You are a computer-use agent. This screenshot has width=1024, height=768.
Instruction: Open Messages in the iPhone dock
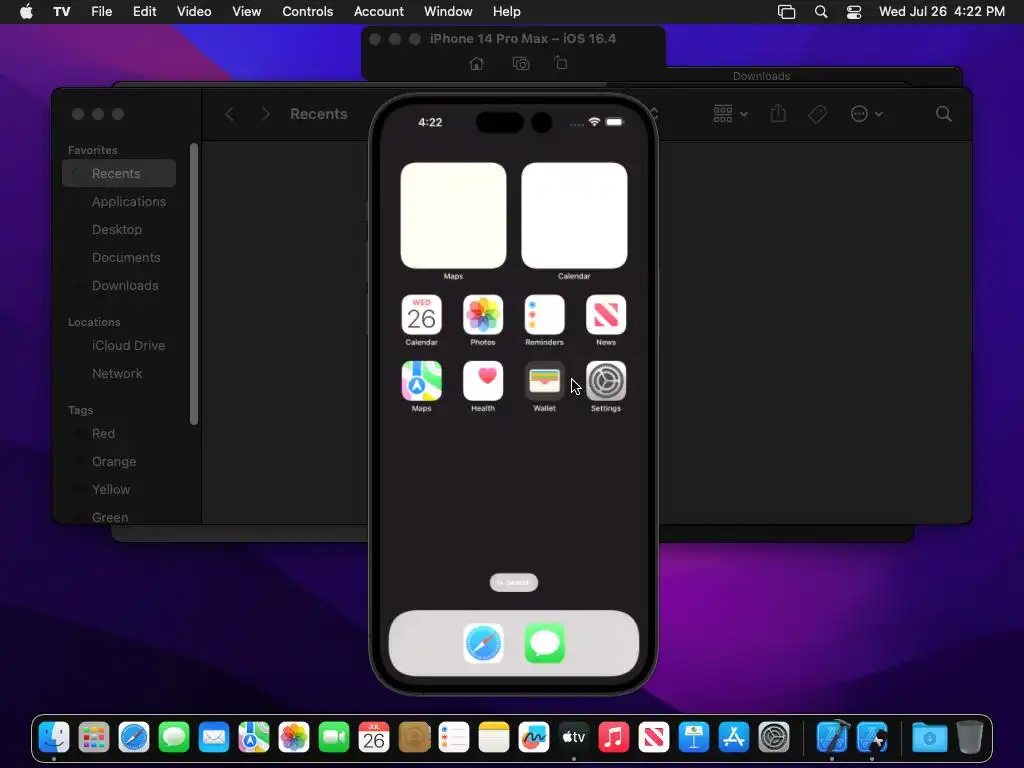pyautogui.click(x=545, y=643)
